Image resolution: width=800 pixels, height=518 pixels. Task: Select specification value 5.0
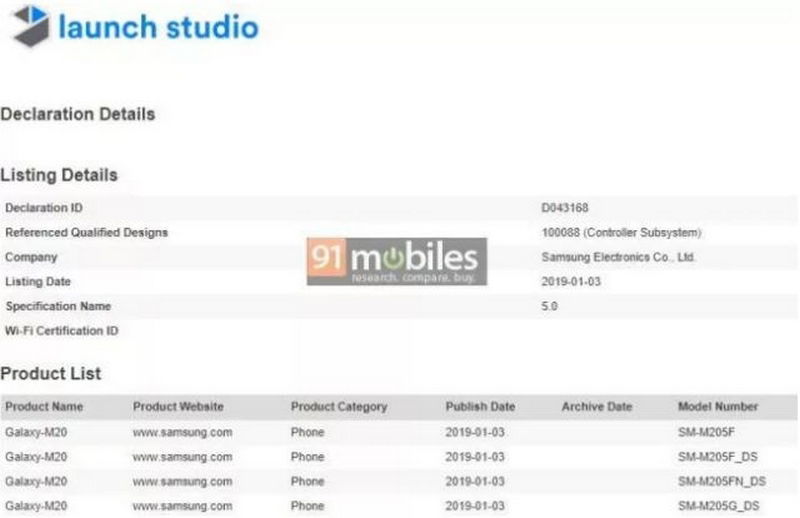[x=549, y=306]
